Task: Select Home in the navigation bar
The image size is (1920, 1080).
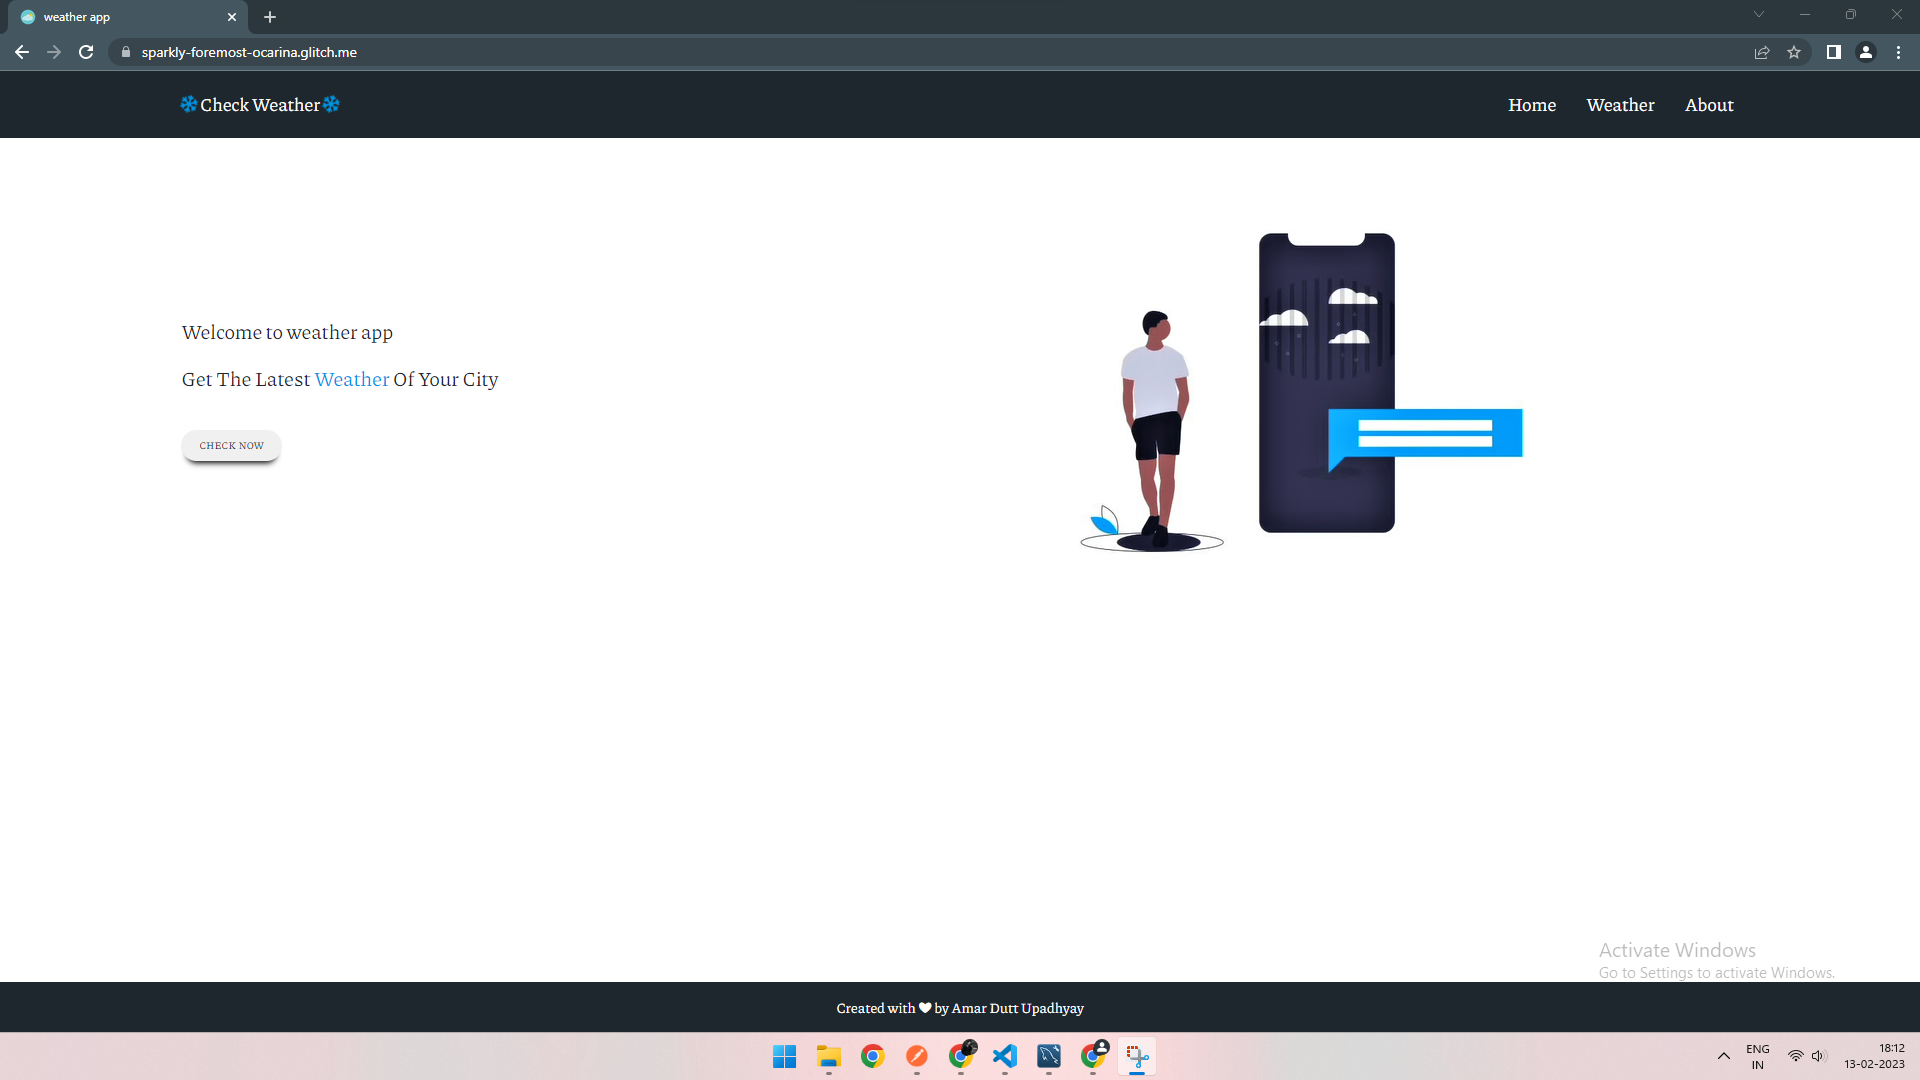Action: tap(1531, 104)
